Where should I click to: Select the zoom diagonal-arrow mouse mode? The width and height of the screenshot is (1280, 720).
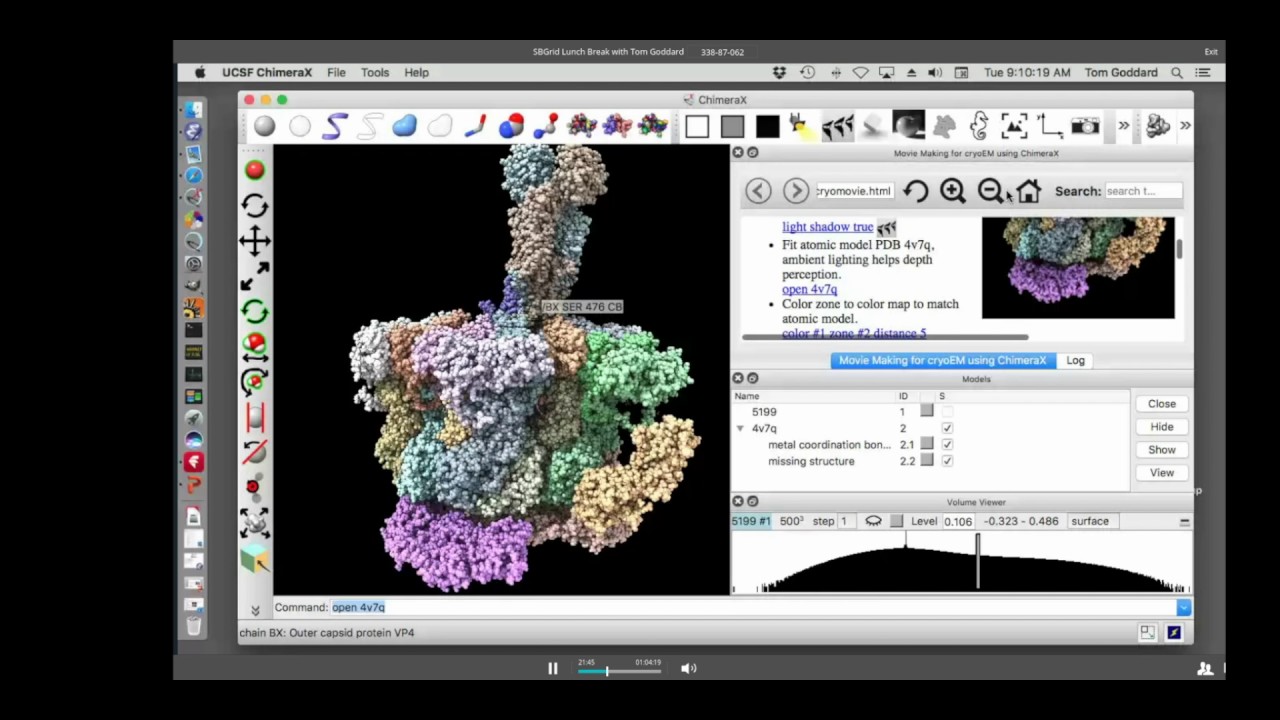[255, 276]
